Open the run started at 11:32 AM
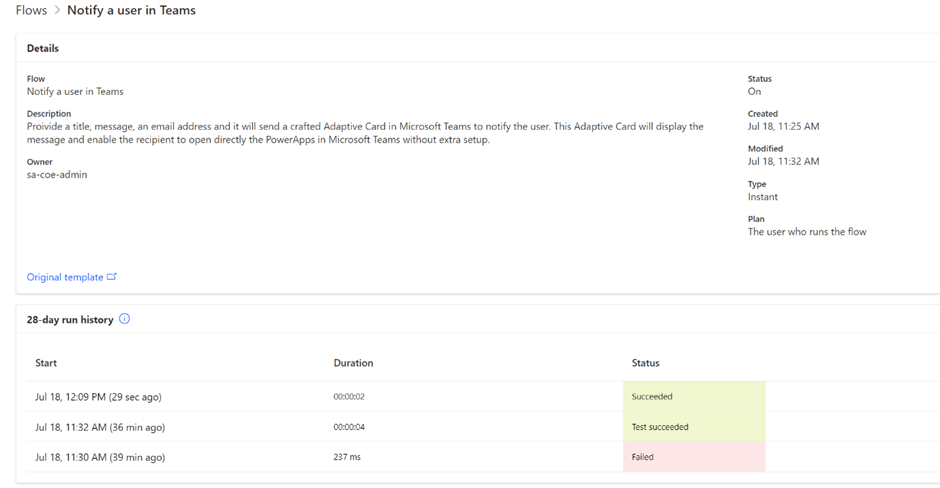This screenshot has width=940, height=488. coord(99,427)
